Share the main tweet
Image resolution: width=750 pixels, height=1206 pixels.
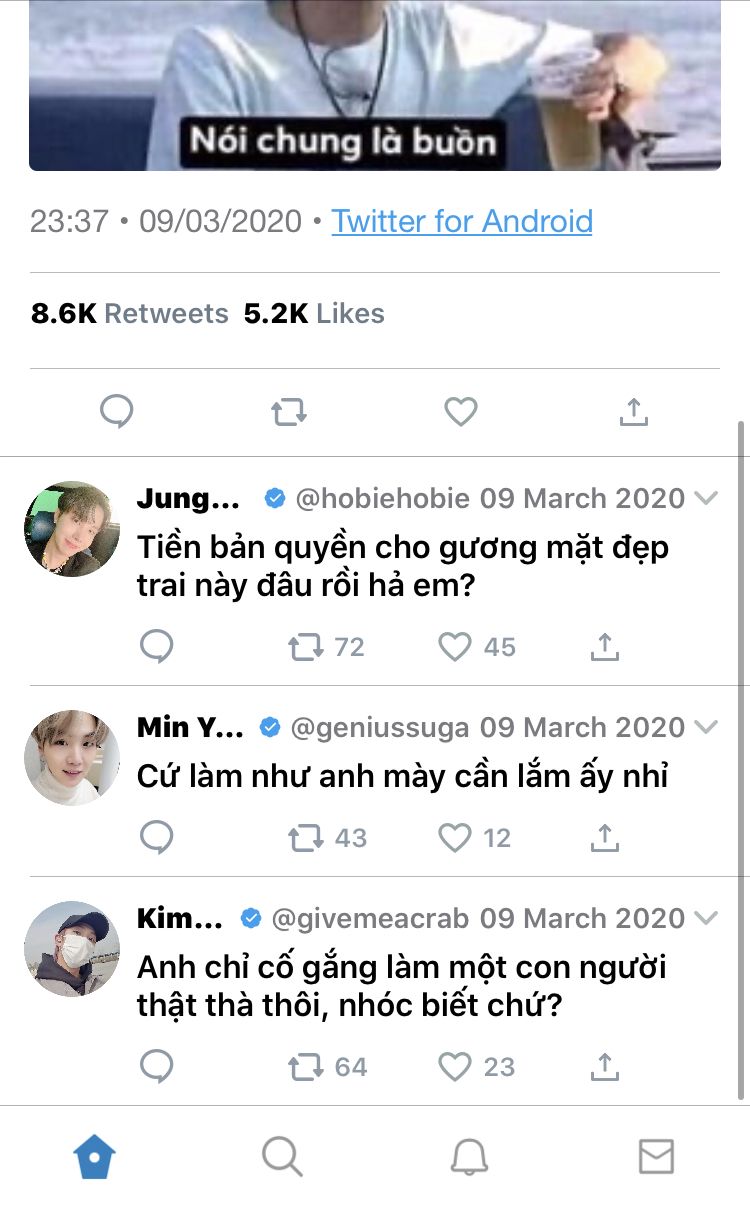[x=634, y=411]
